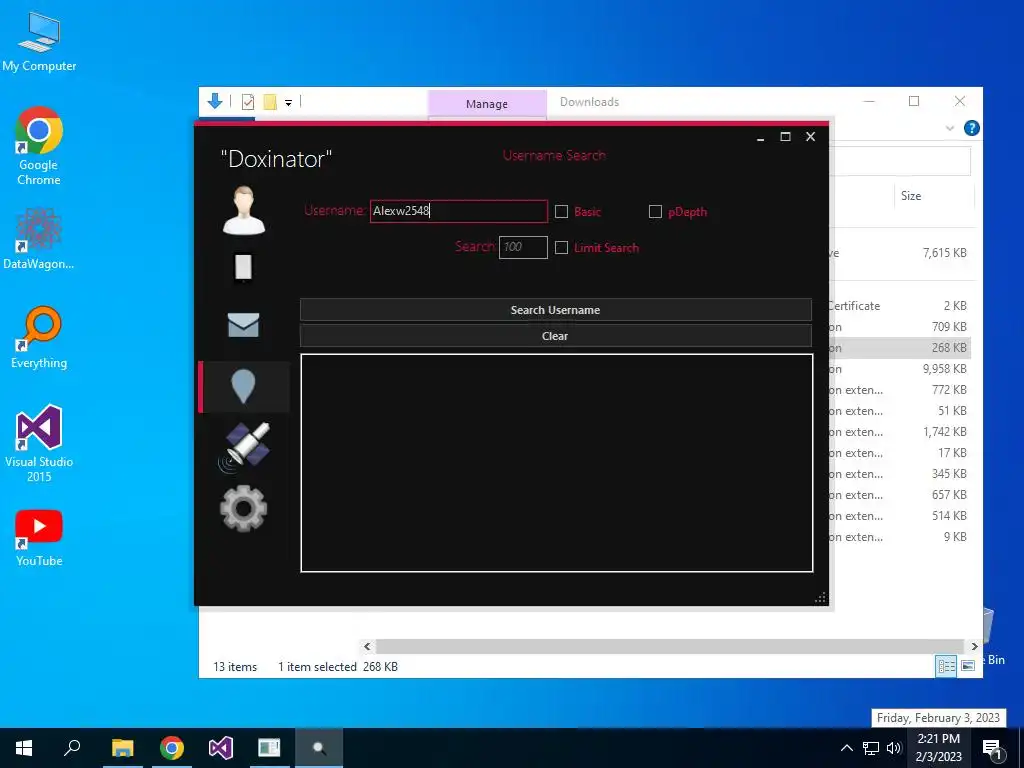Select the location pin icon in Doxinator
Screen dimensions: 1024x768
point(243,386)
